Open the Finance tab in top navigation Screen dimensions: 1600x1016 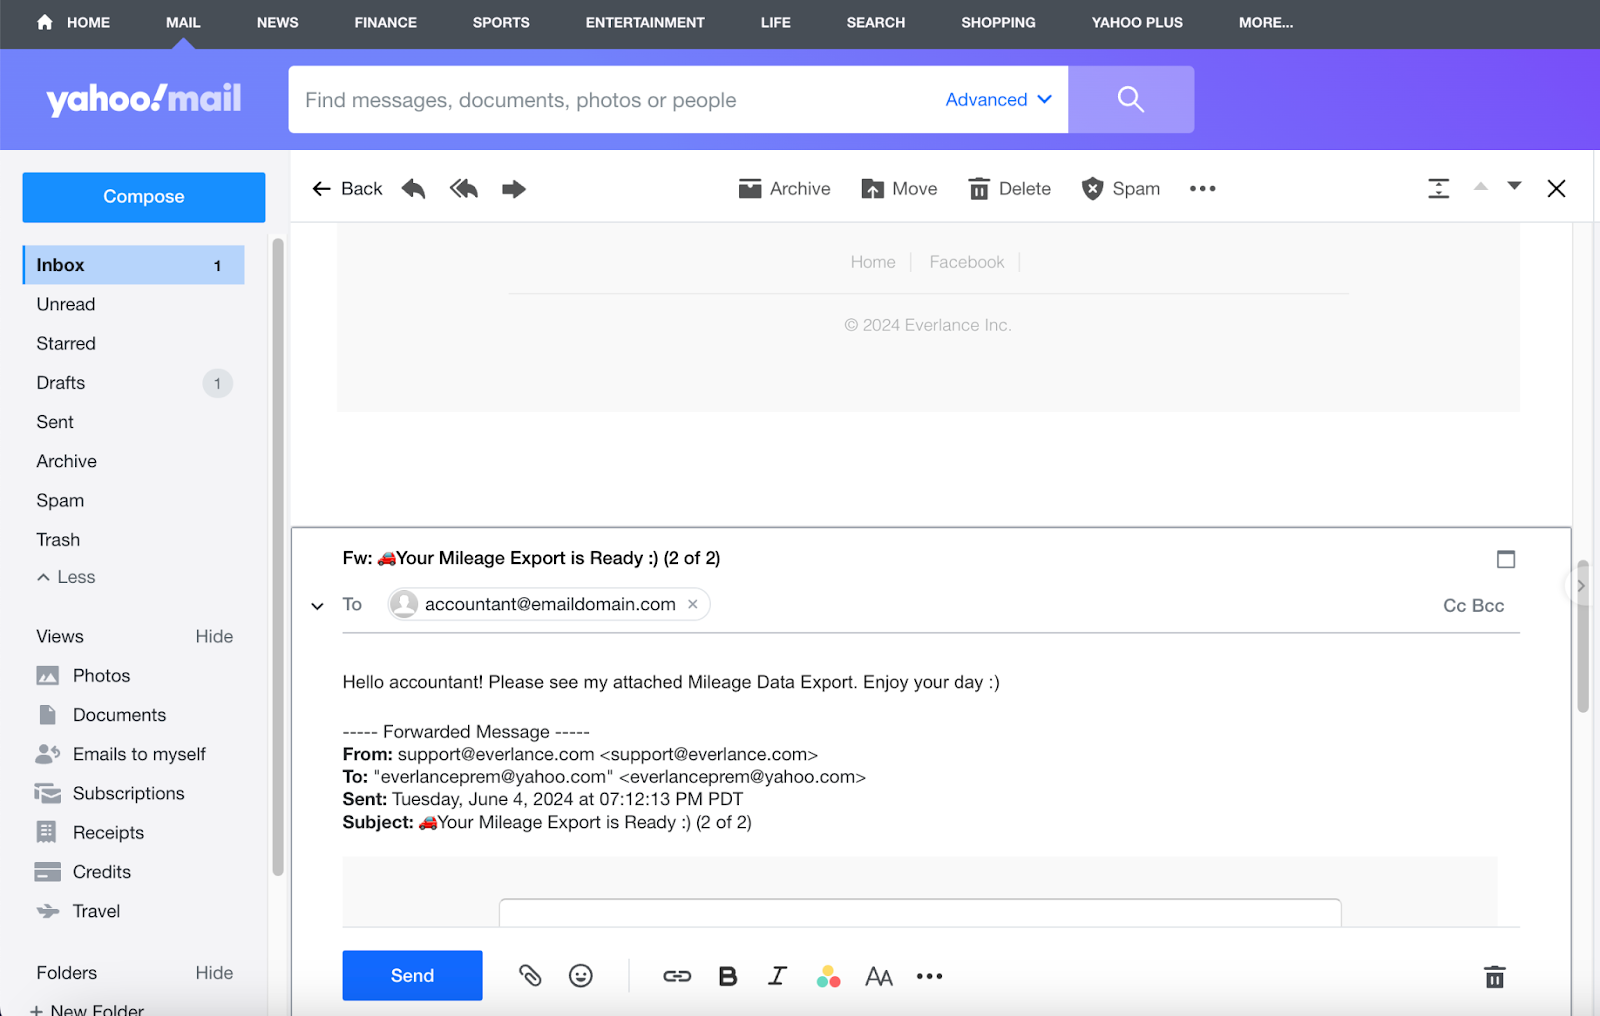point(385,22)
